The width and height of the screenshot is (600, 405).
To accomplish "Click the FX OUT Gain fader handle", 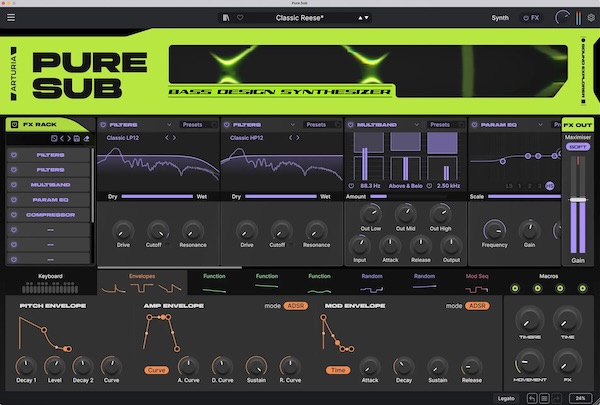I will tap(578, 200).
